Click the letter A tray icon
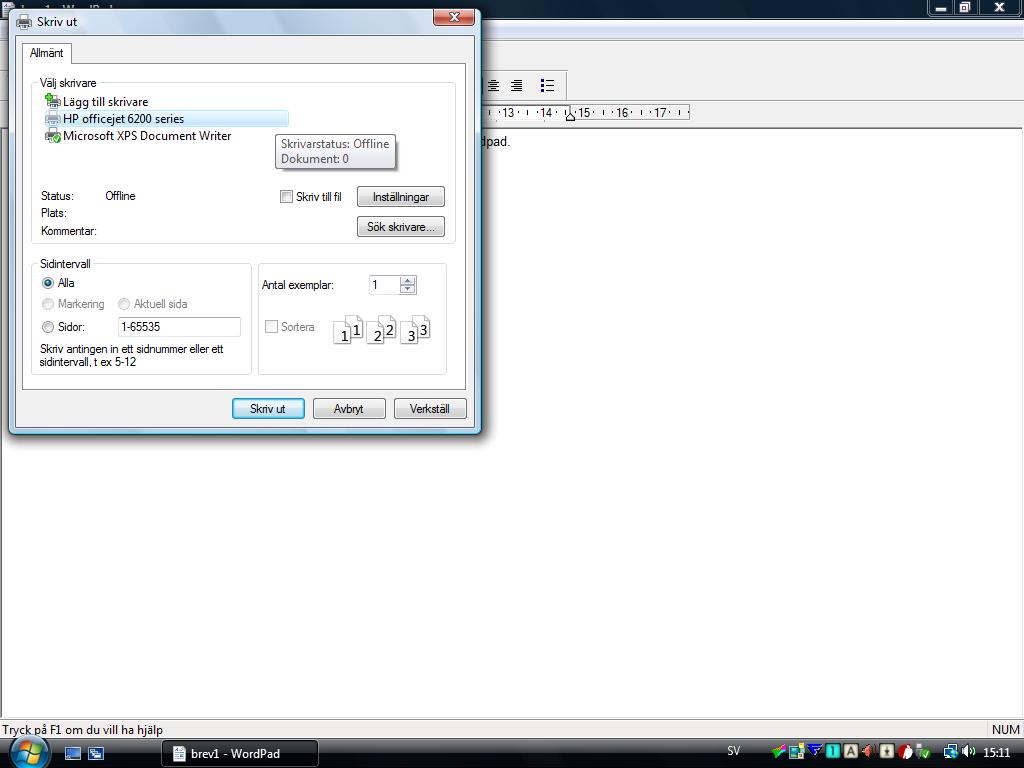 pos(850,752)
